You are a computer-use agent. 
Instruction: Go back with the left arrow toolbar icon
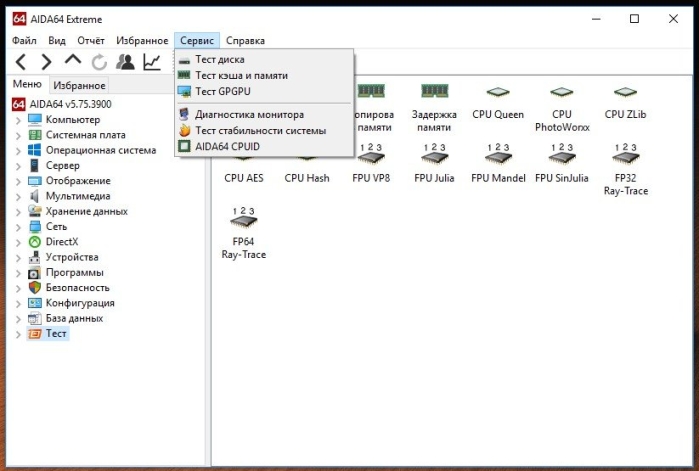click(x=21, y=62)
